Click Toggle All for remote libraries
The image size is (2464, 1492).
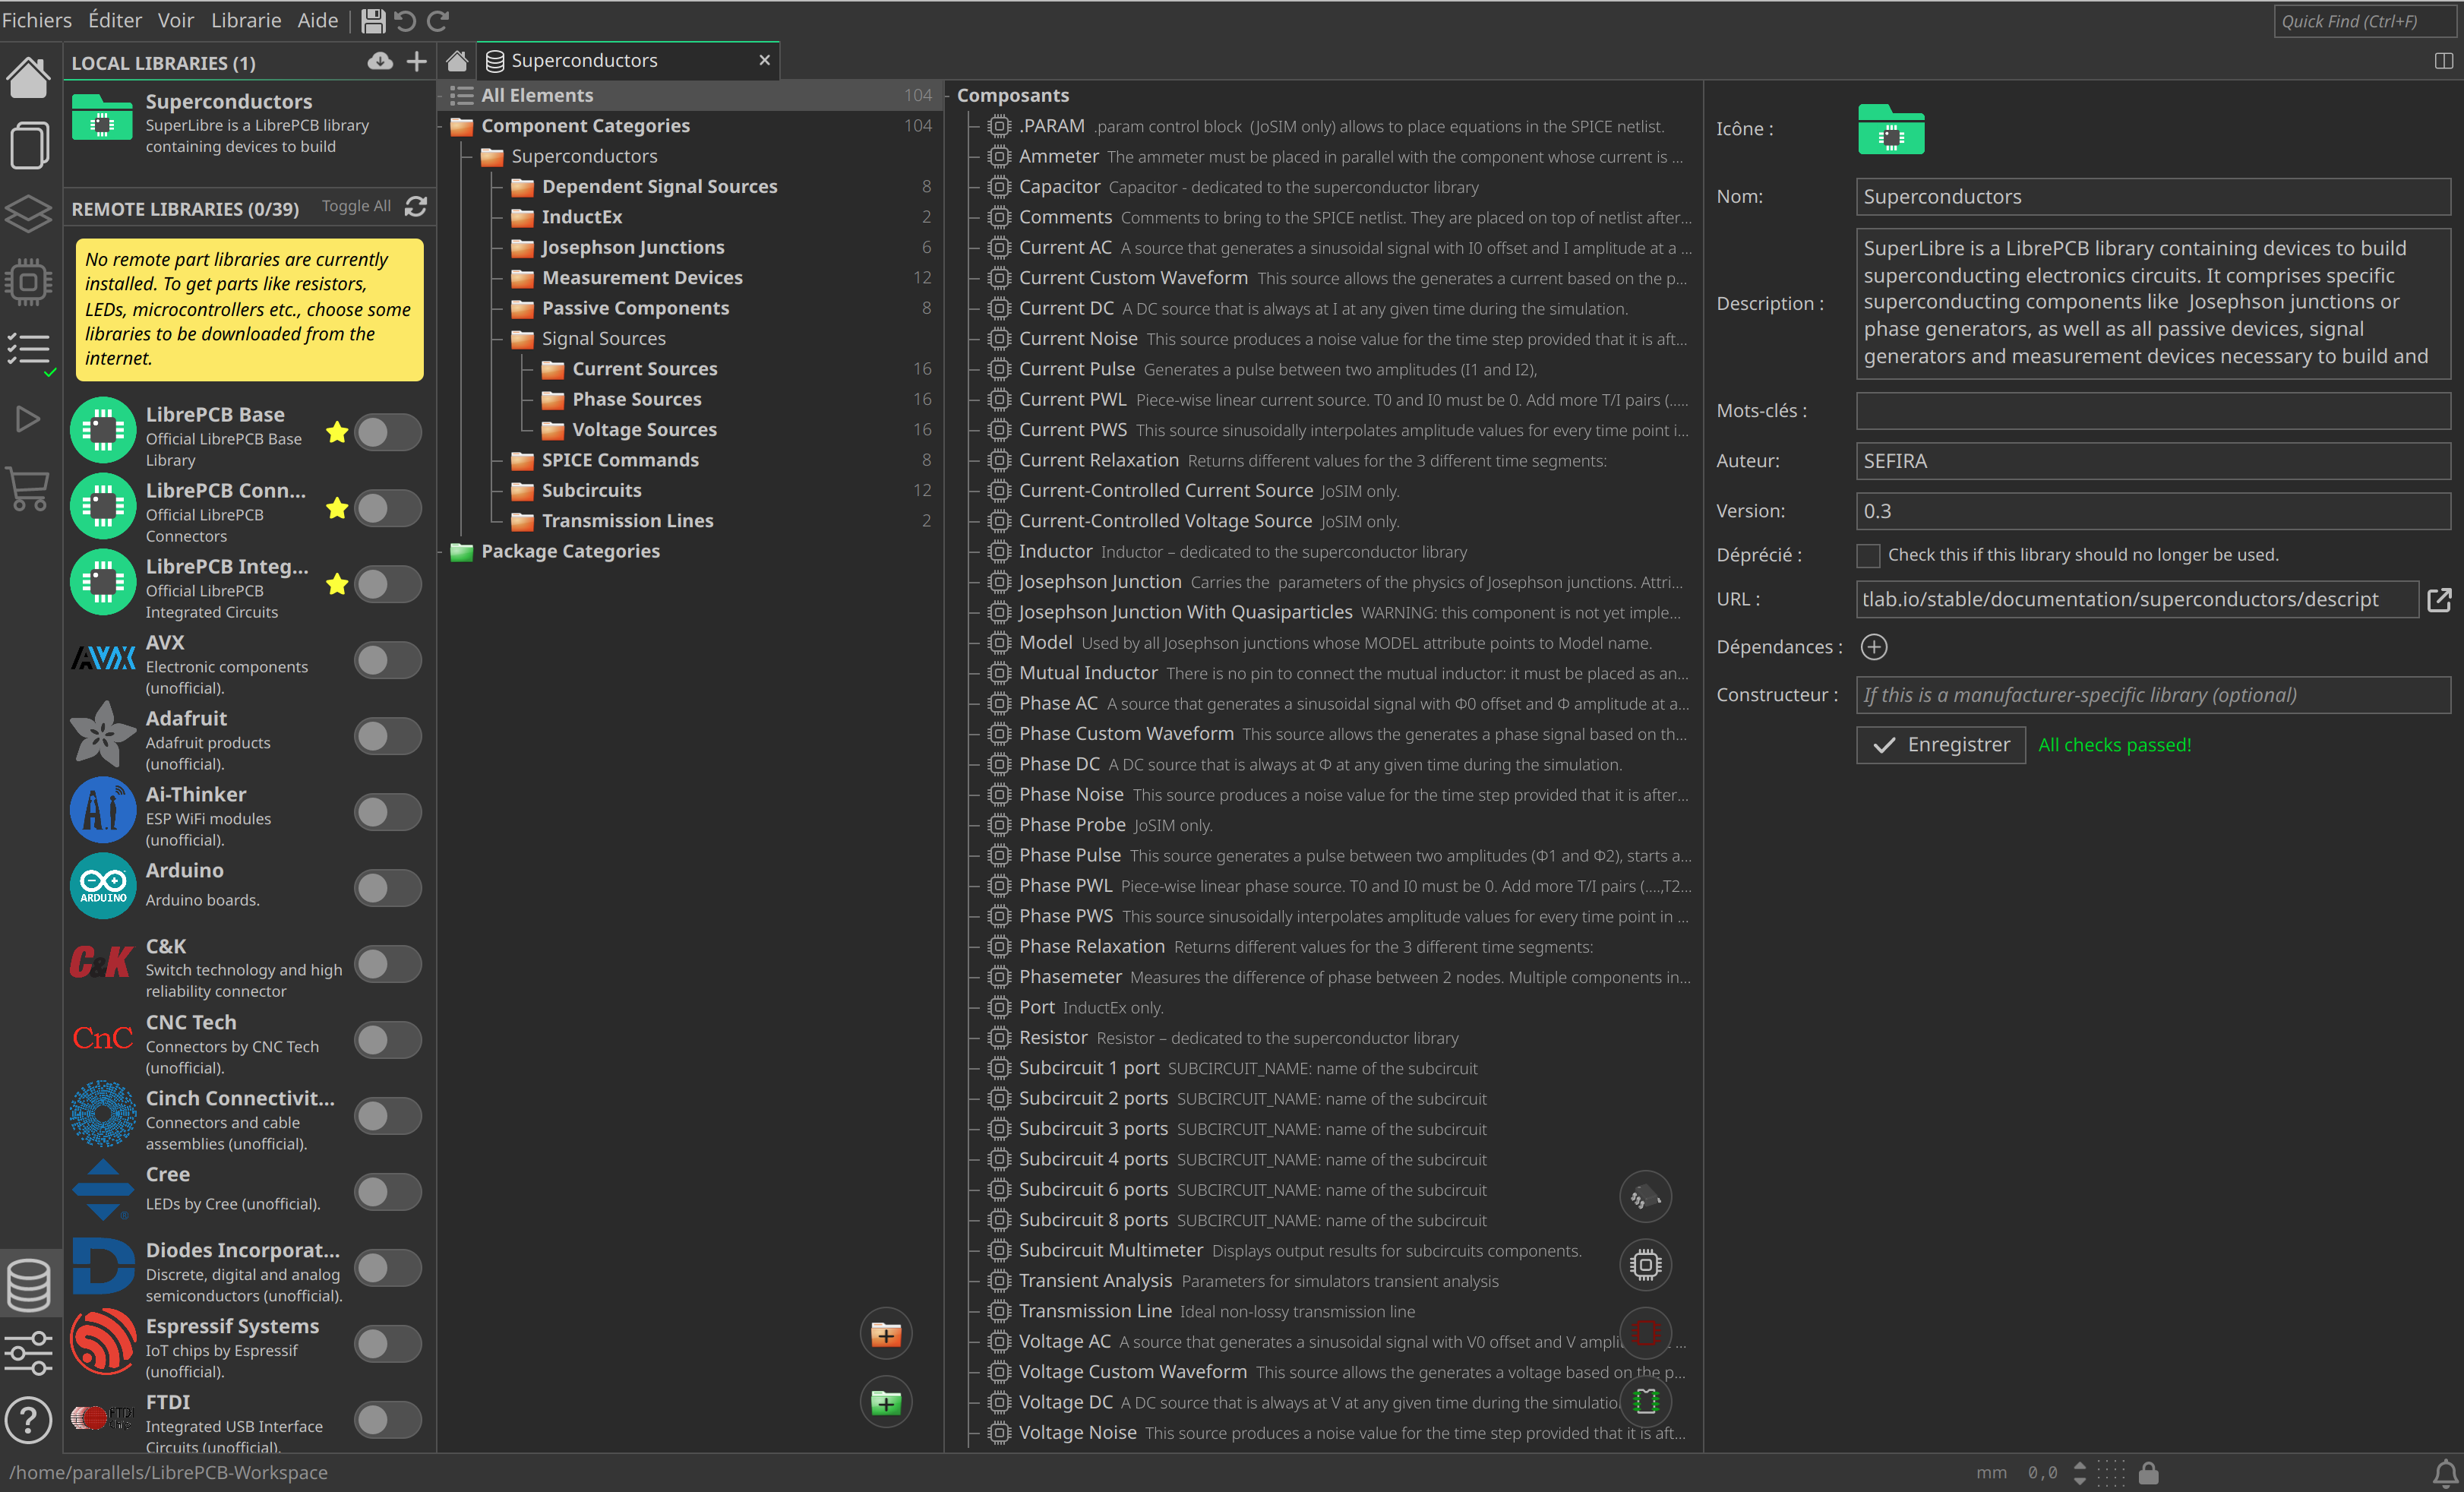coord(356,207)
